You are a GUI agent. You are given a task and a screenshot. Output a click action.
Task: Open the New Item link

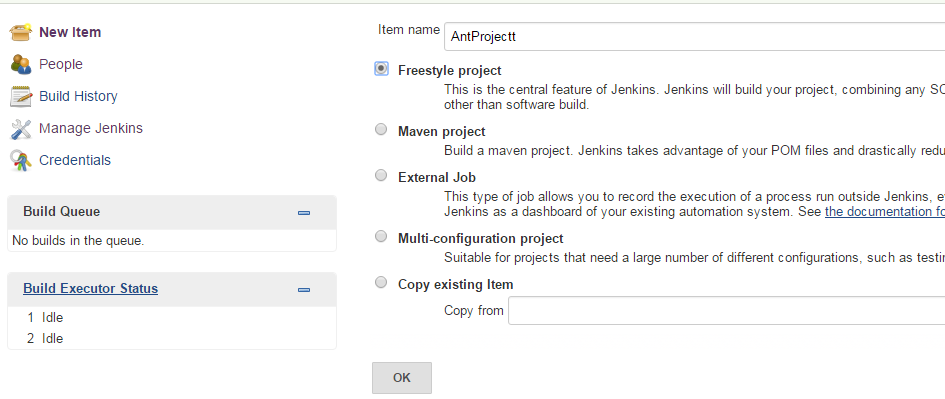tap(70, 33)
